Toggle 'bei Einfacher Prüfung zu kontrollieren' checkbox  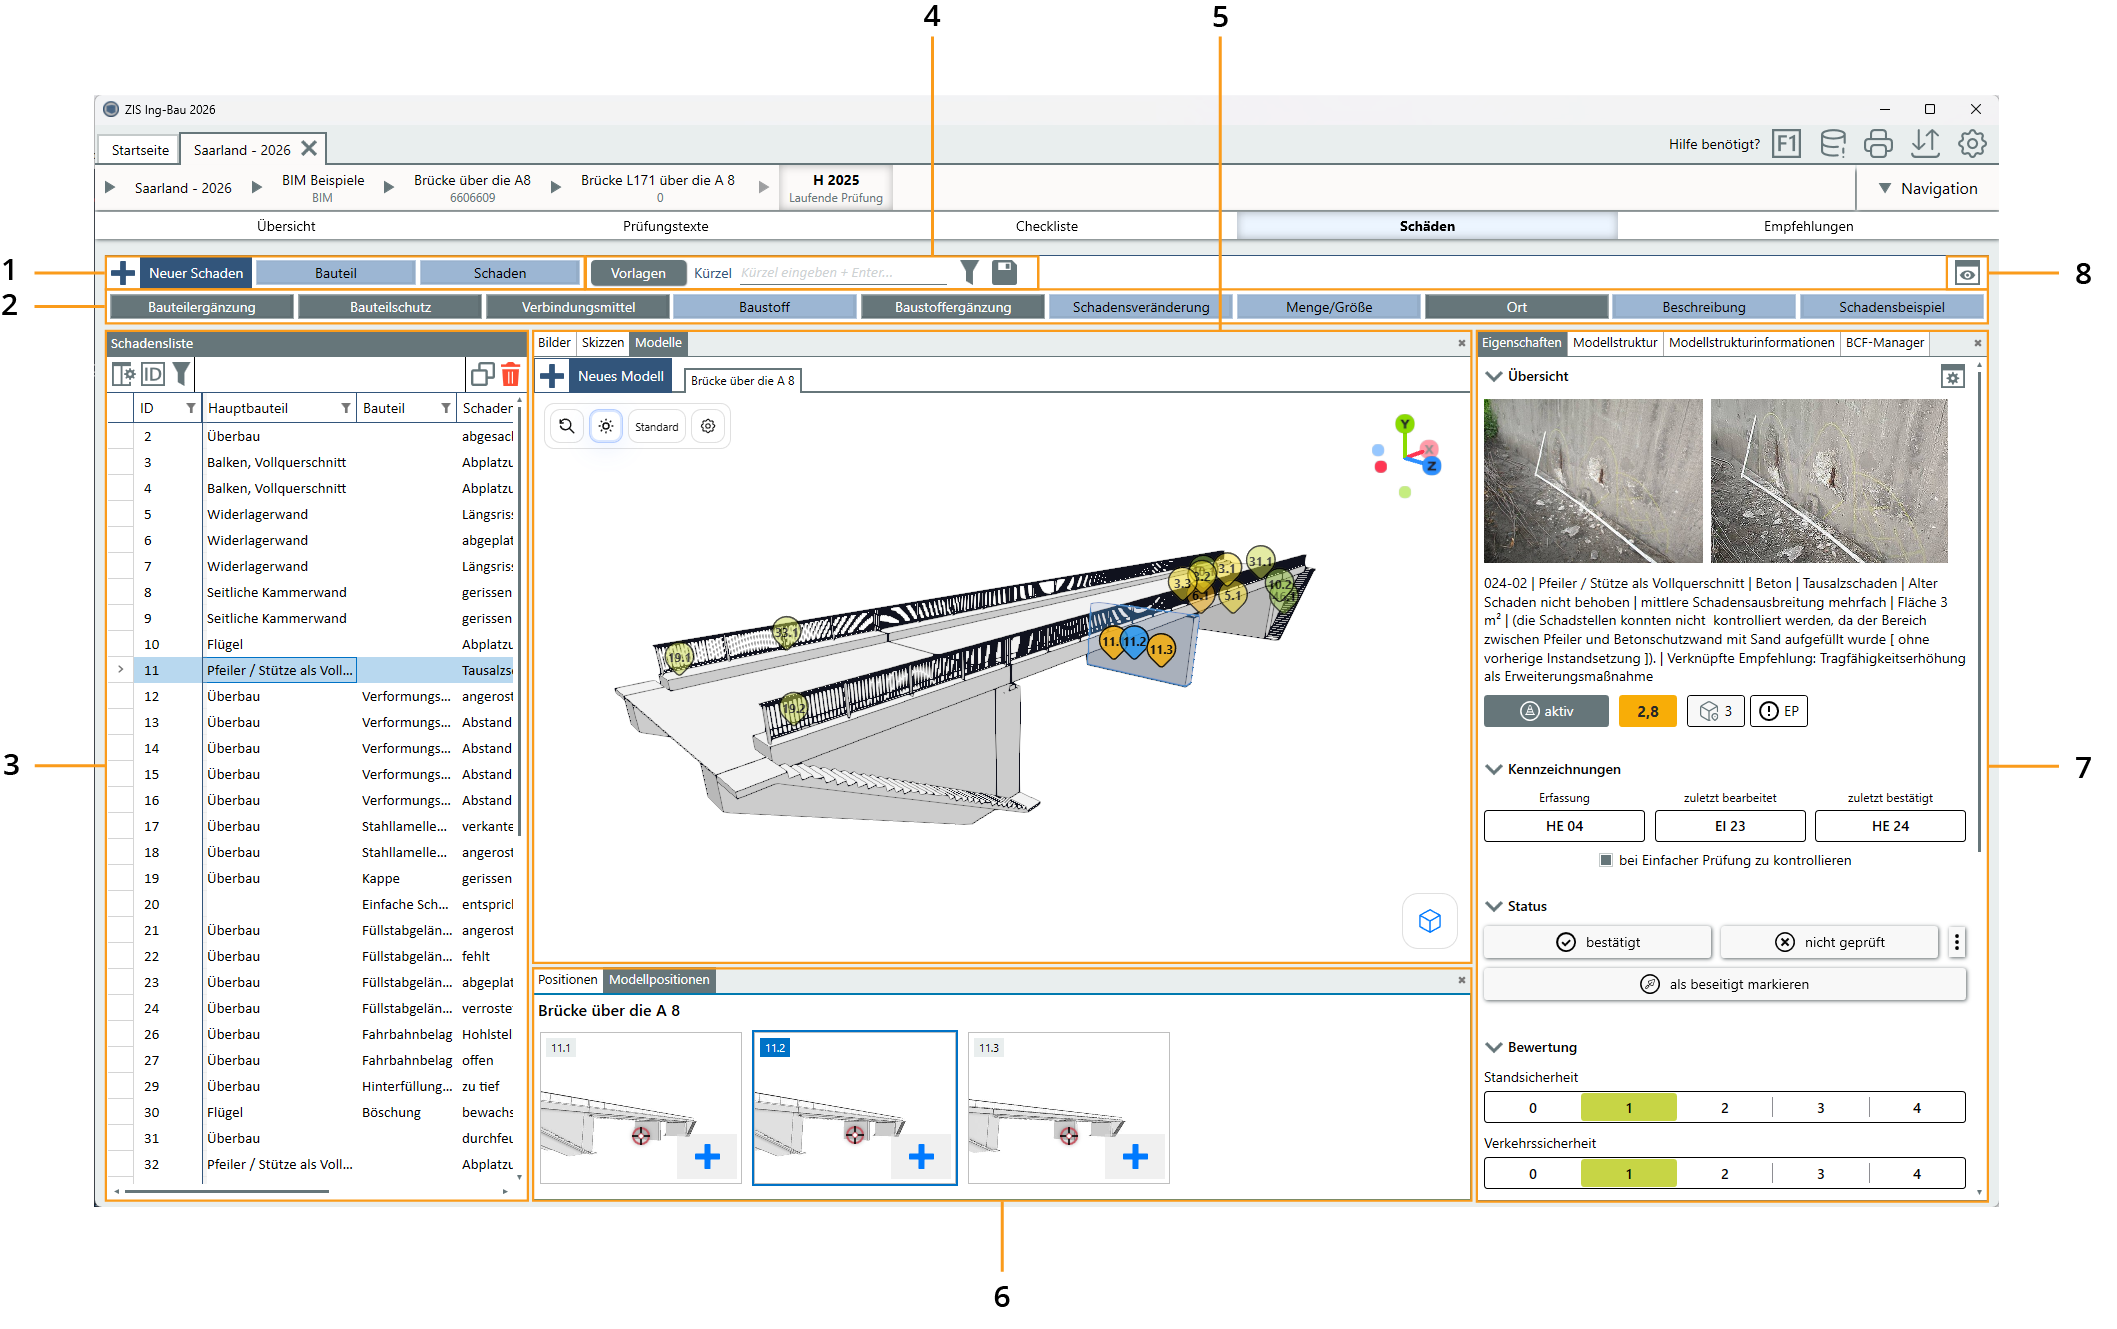pos(1606,860)
